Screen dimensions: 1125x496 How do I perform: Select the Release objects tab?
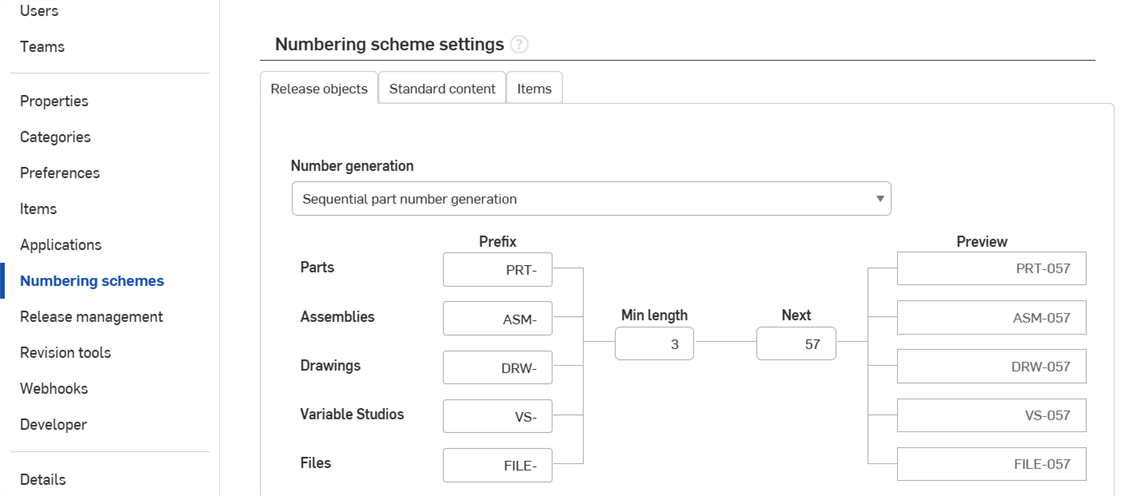[319, 89]
